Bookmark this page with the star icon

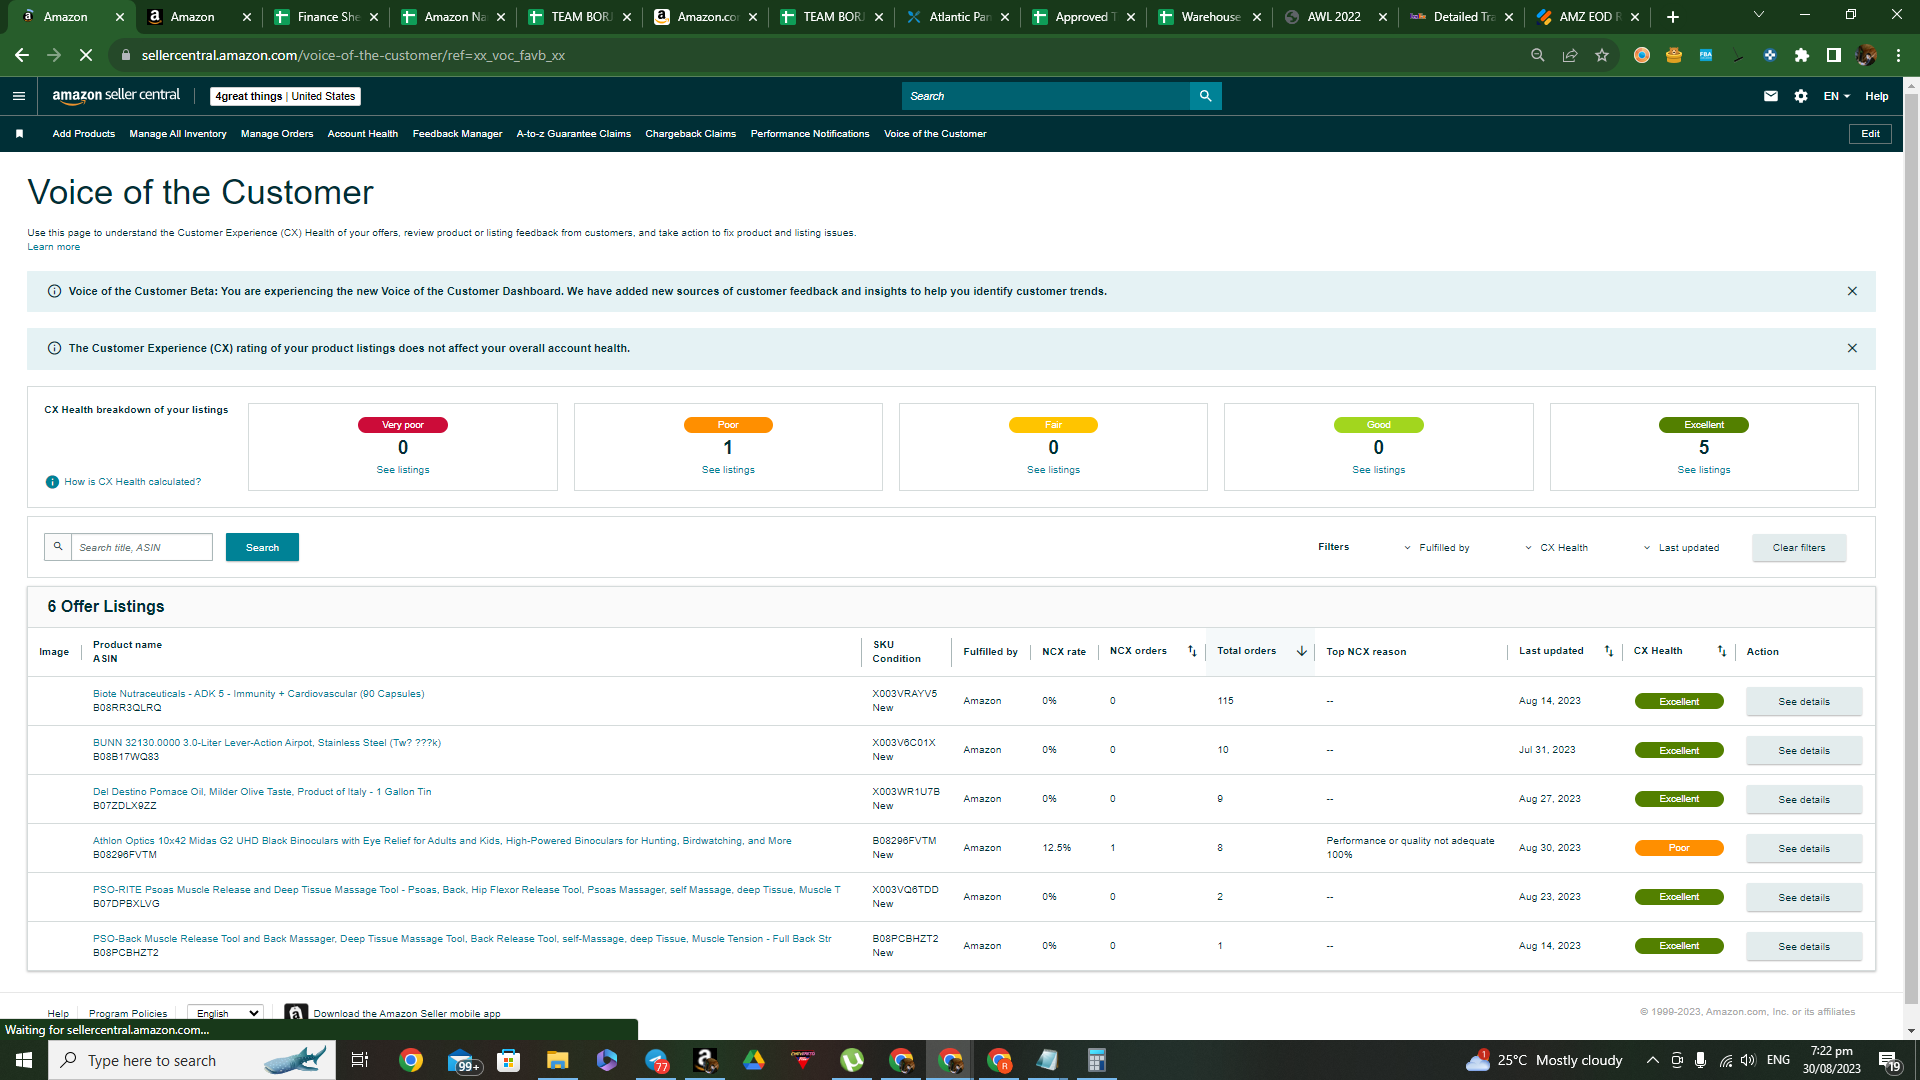point(1602,55)
